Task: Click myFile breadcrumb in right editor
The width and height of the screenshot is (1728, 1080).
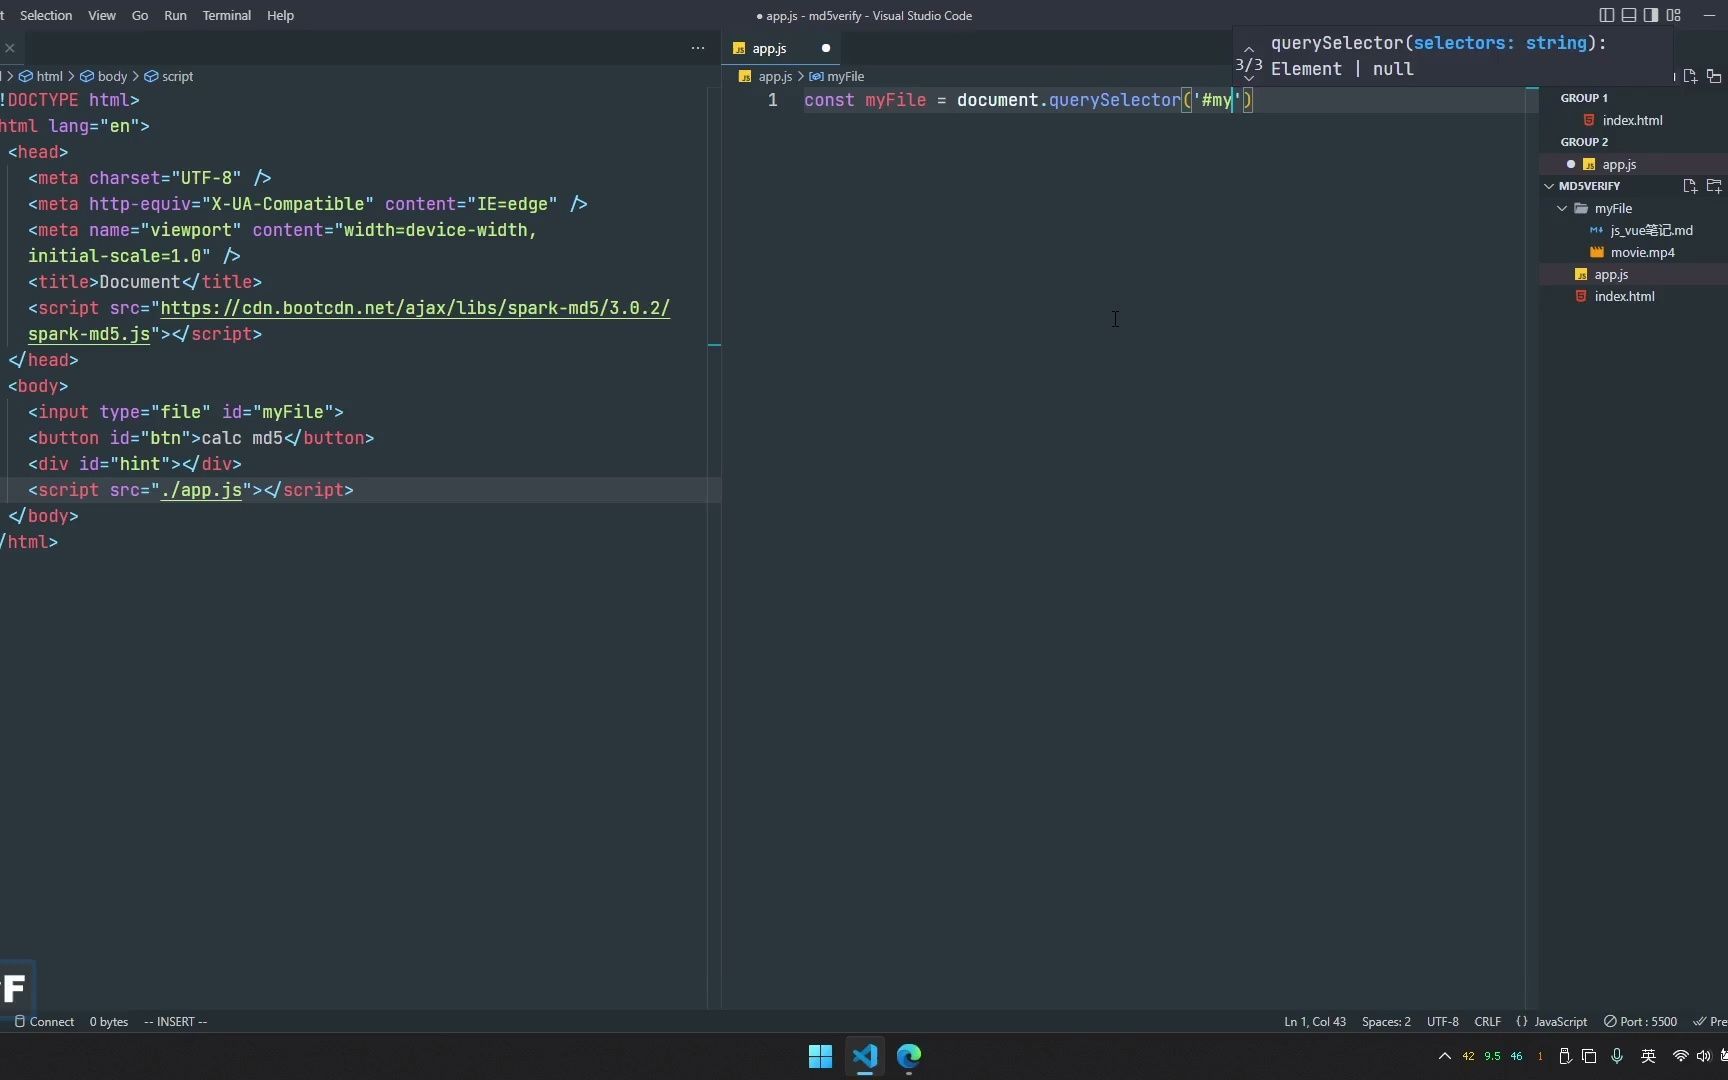Action: [836, 76]
